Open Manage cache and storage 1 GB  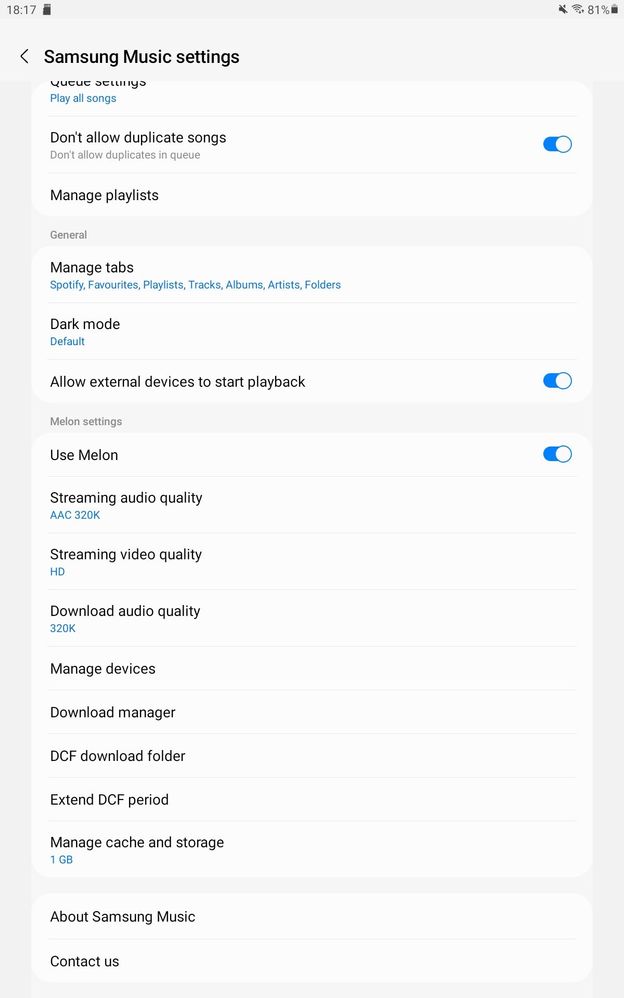pyautogui.click(x=312, y=850)
